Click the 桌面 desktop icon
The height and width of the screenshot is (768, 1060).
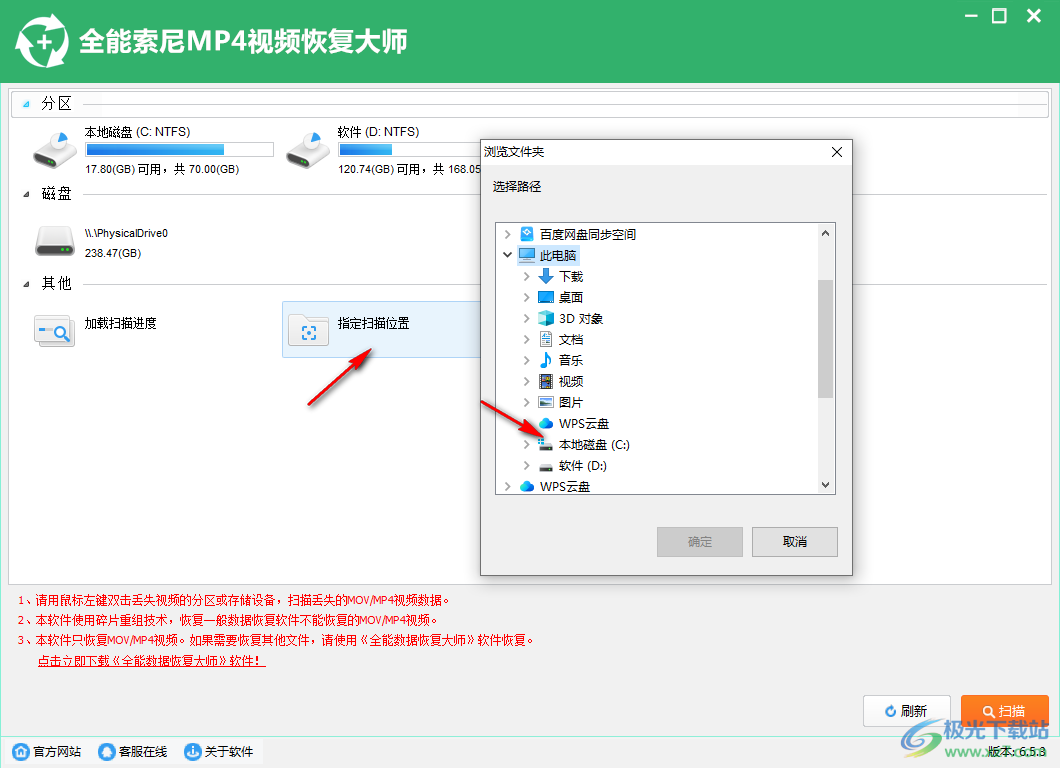click(x=546, y=297)
